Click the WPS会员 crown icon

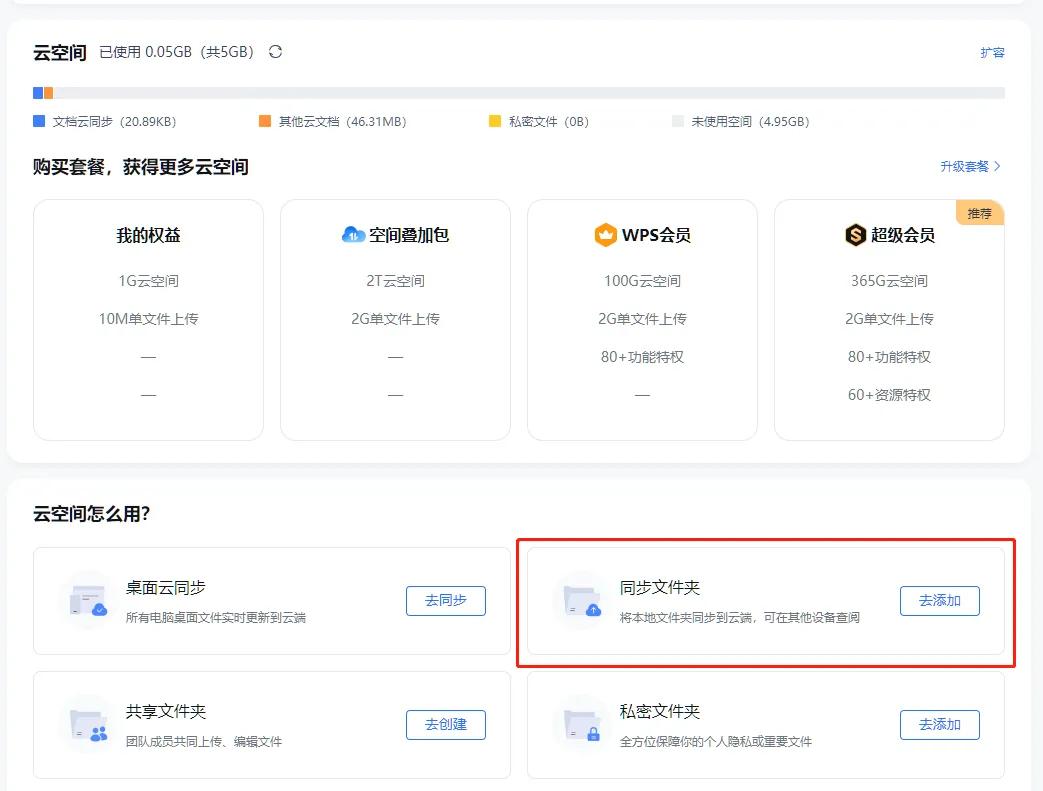(x=607, y=235)
